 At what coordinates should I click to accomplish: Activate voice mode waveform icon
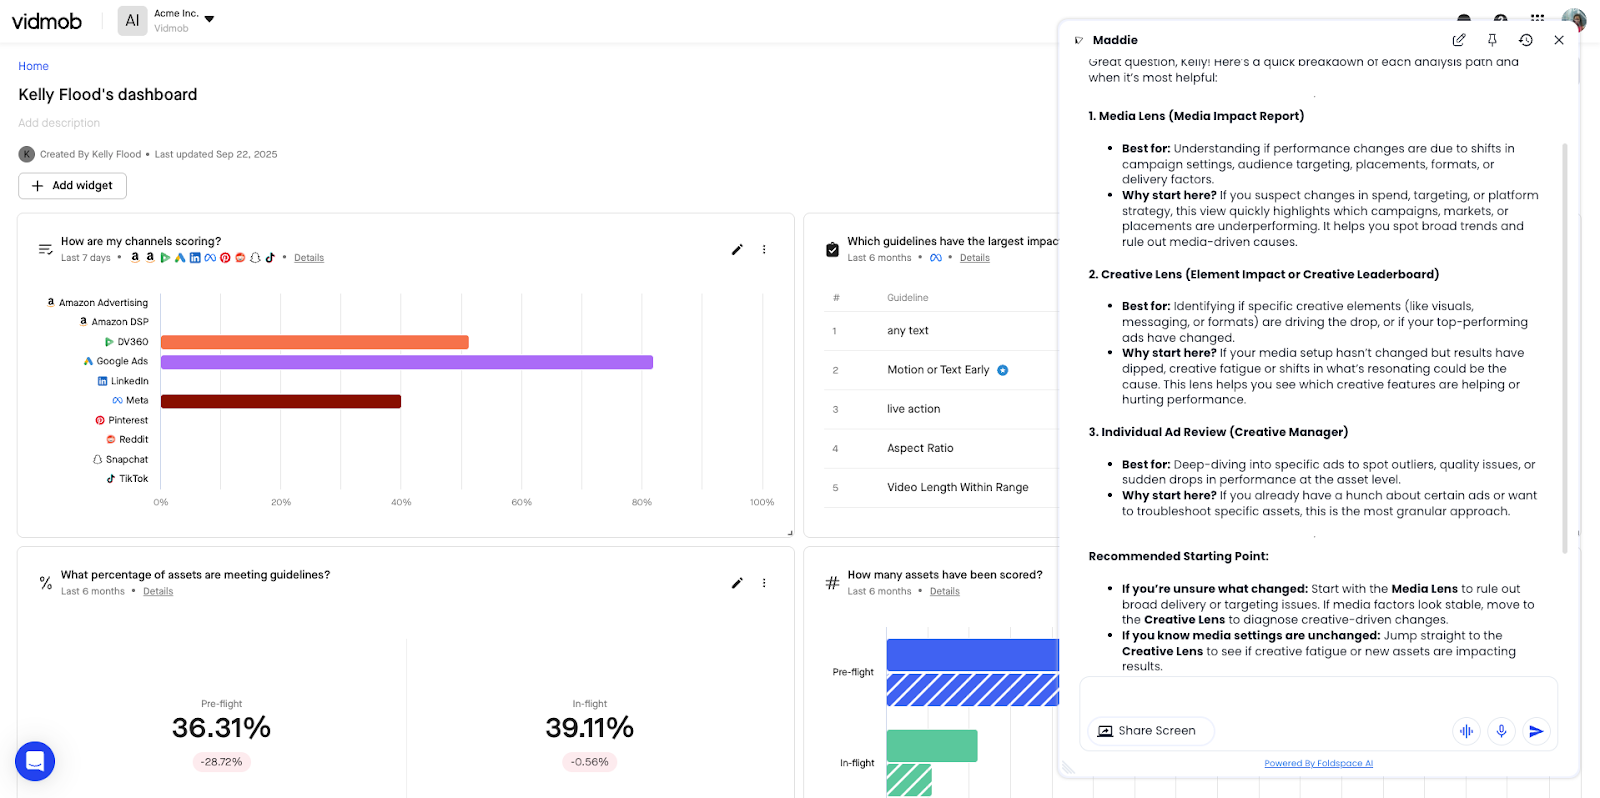(1466, 731)
